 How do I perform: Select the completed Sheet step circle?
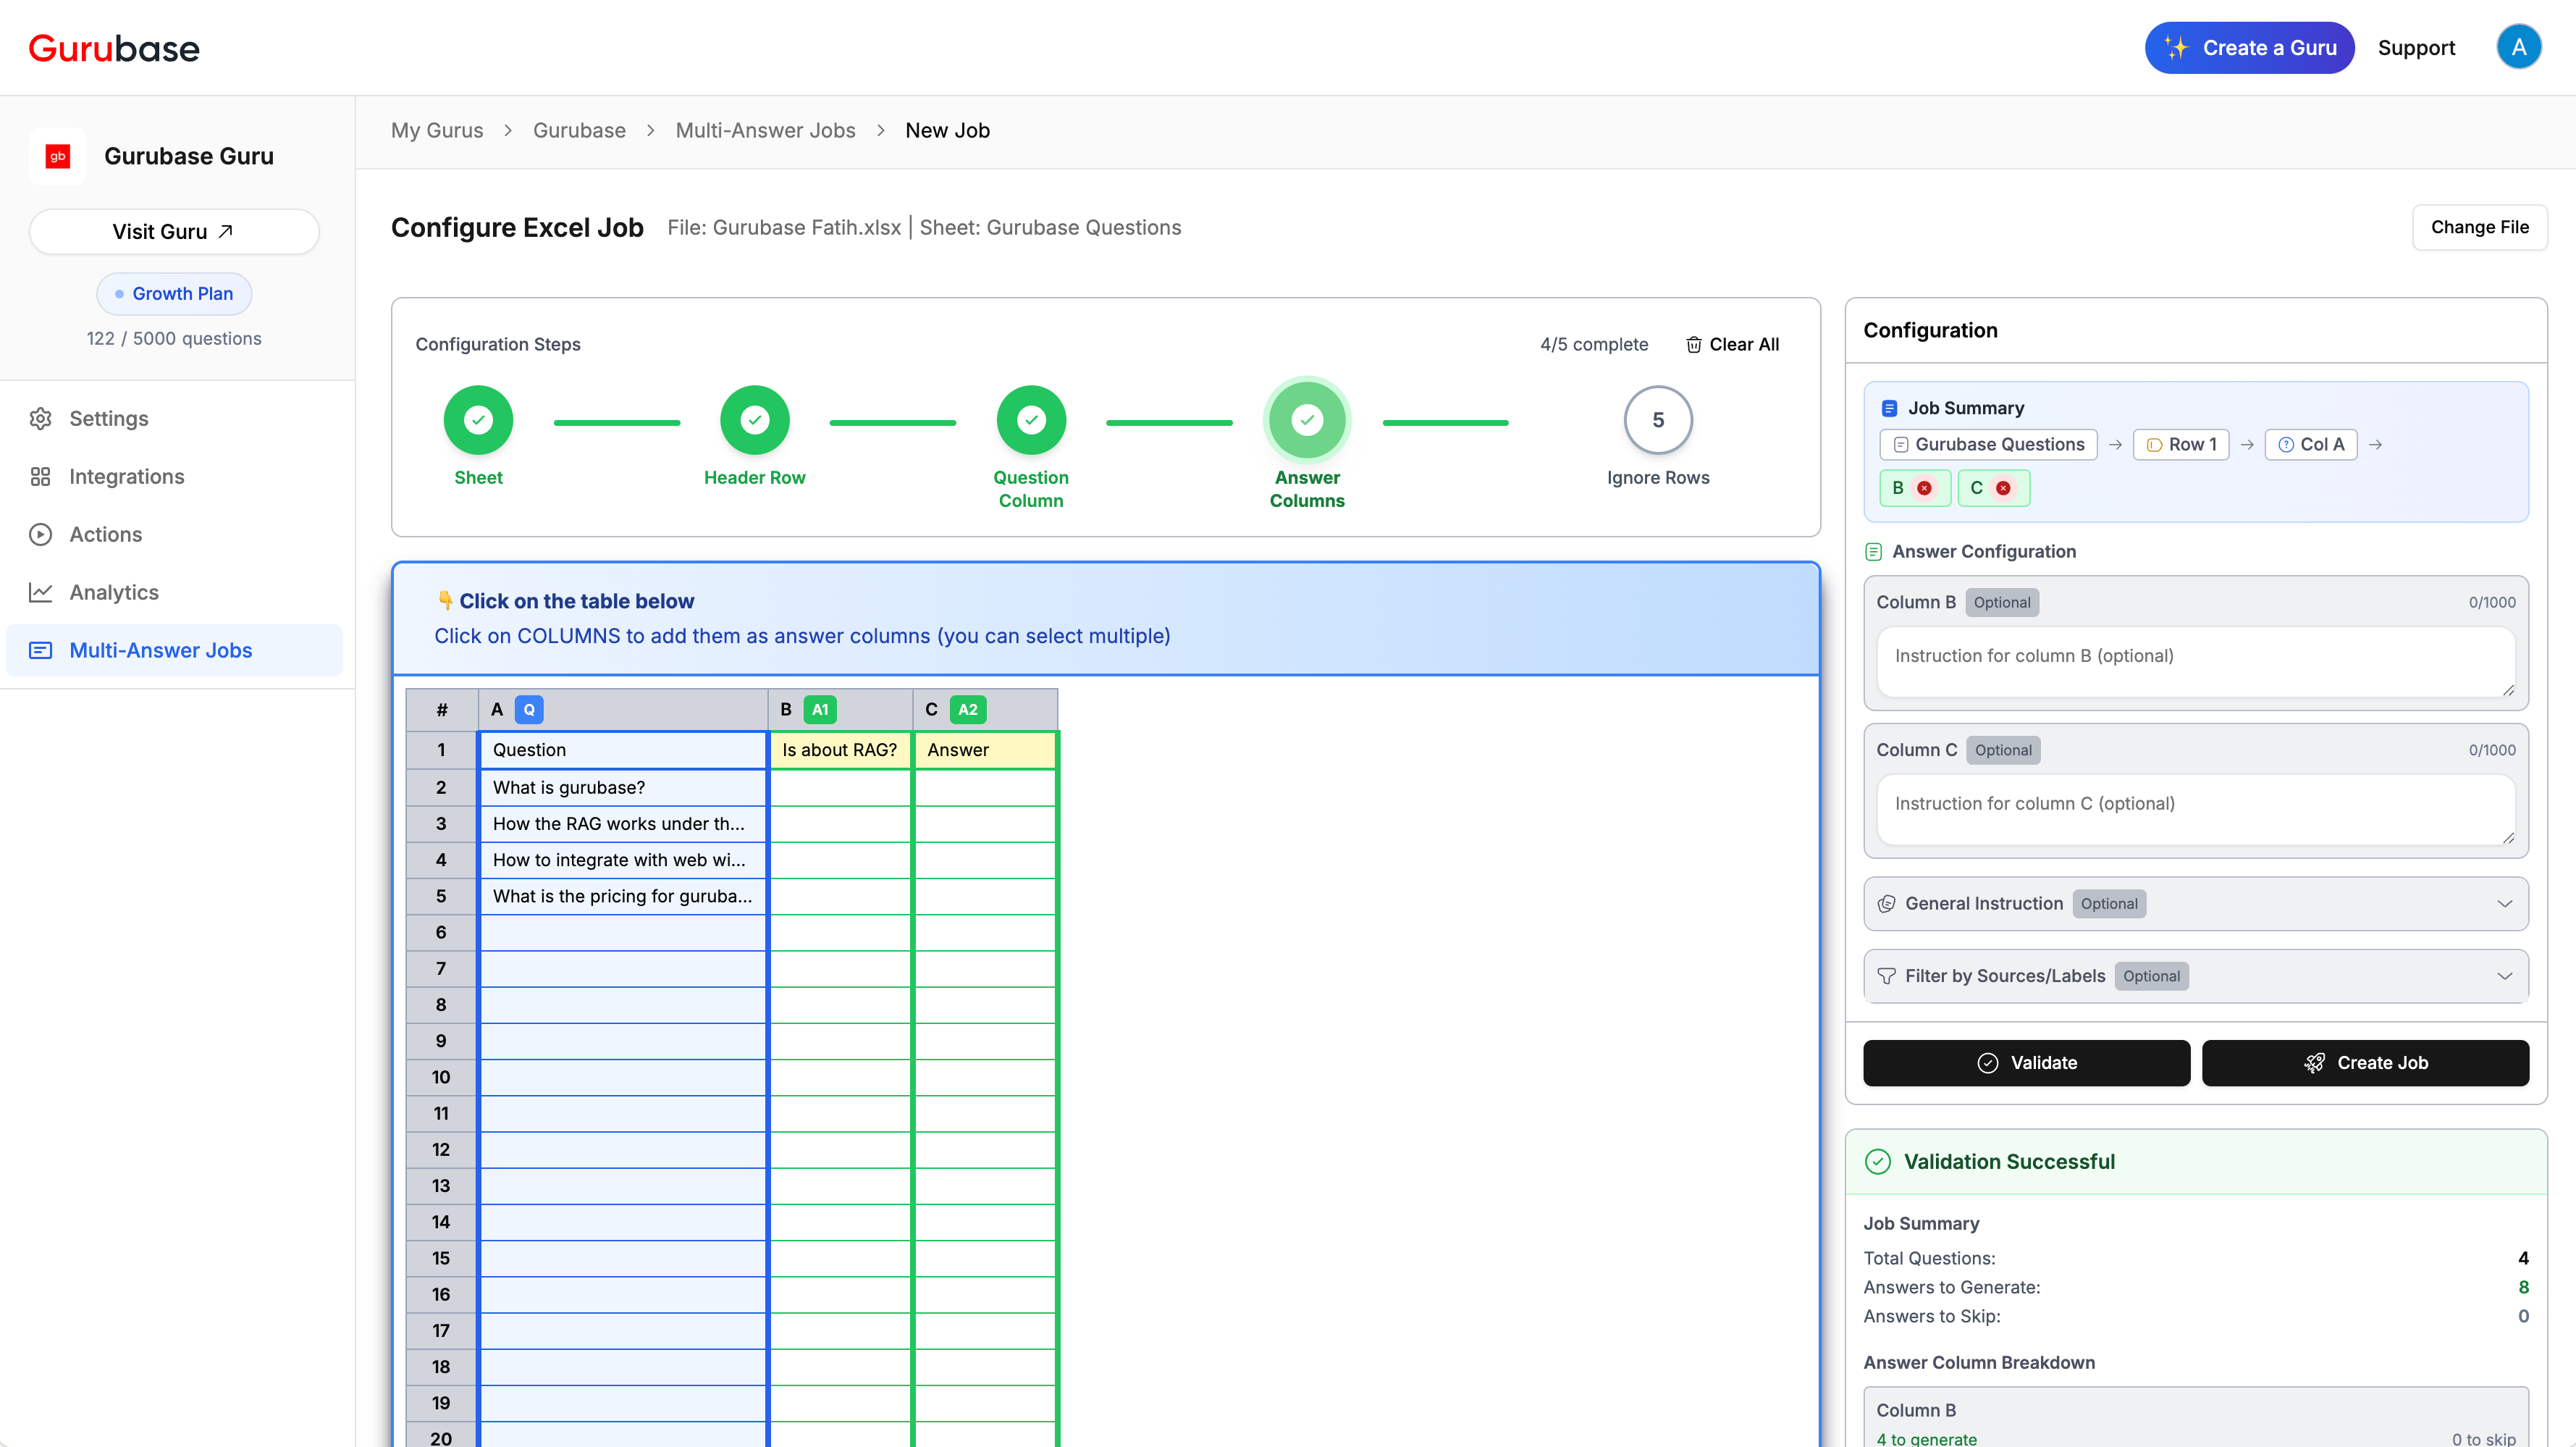(478, 420)
